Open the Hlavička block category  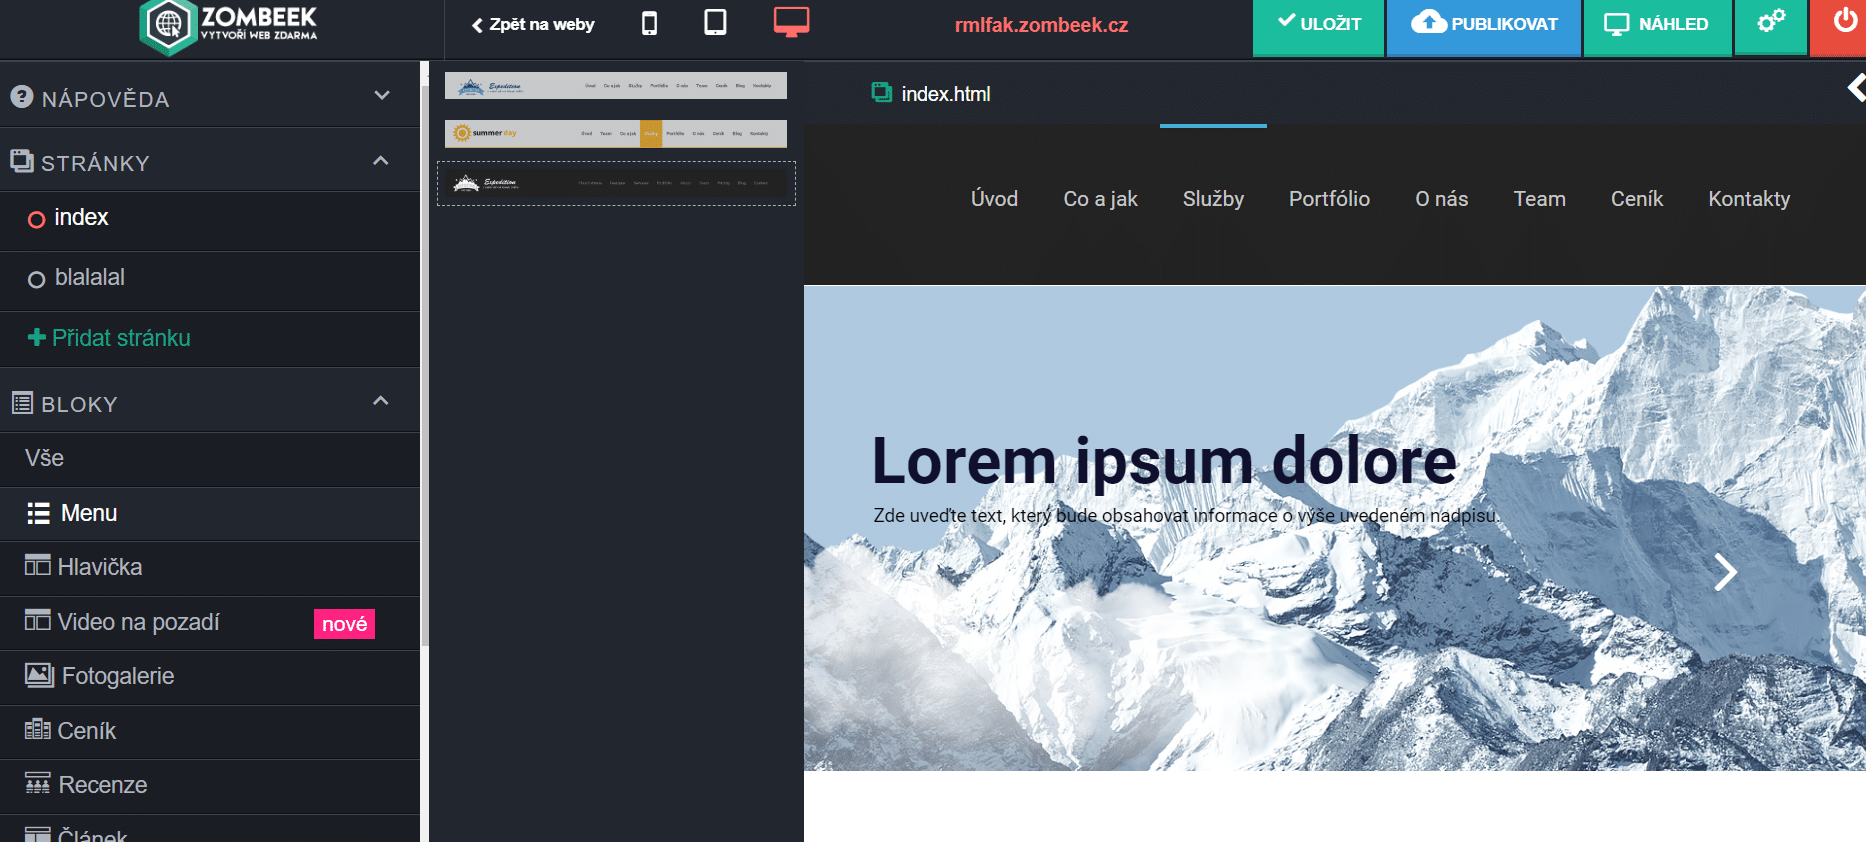tap(210, 568)
